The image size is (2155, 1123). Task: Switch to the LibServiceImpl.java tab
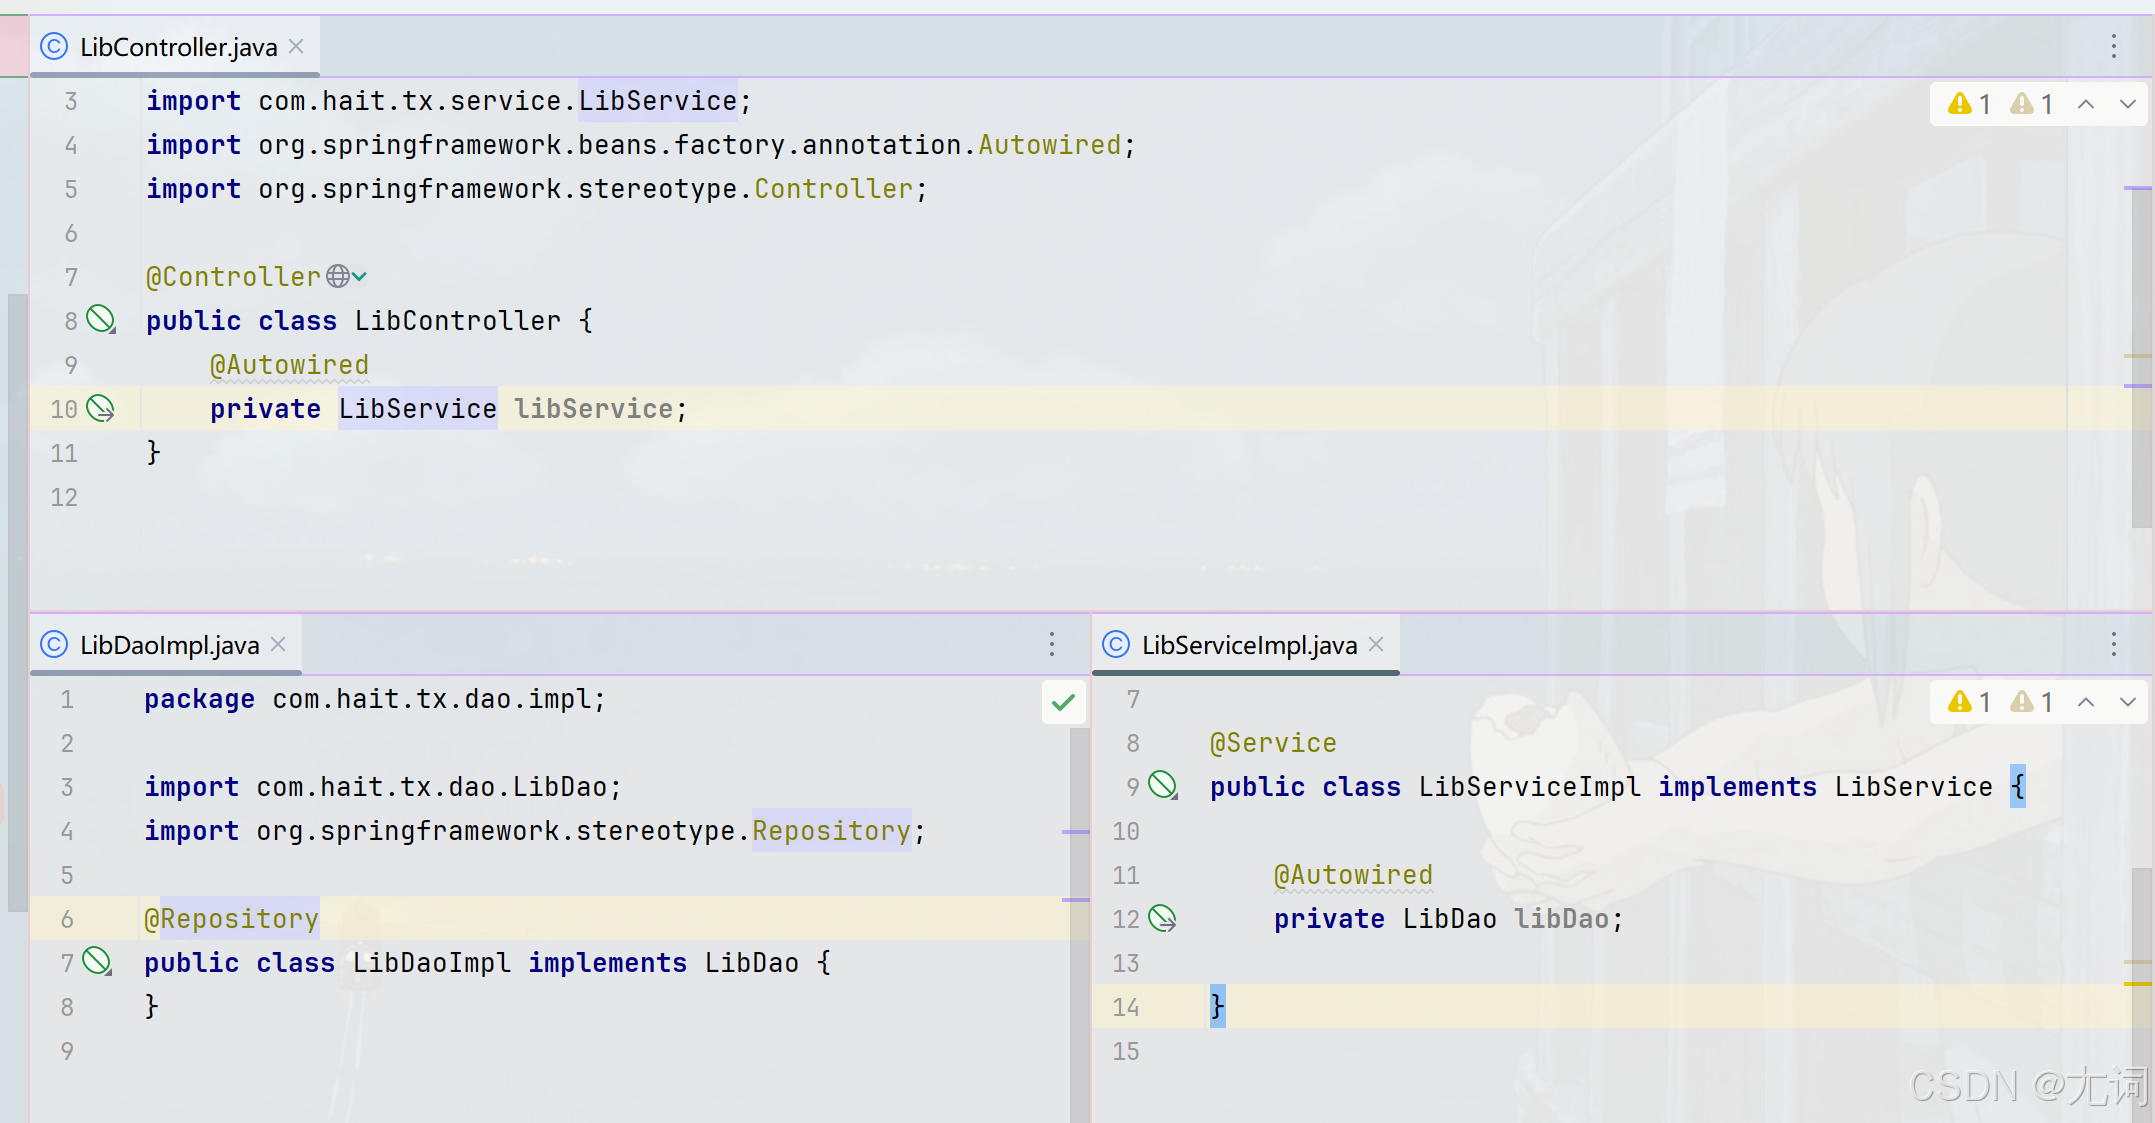pyautogui.click(x=1248, y=645)
